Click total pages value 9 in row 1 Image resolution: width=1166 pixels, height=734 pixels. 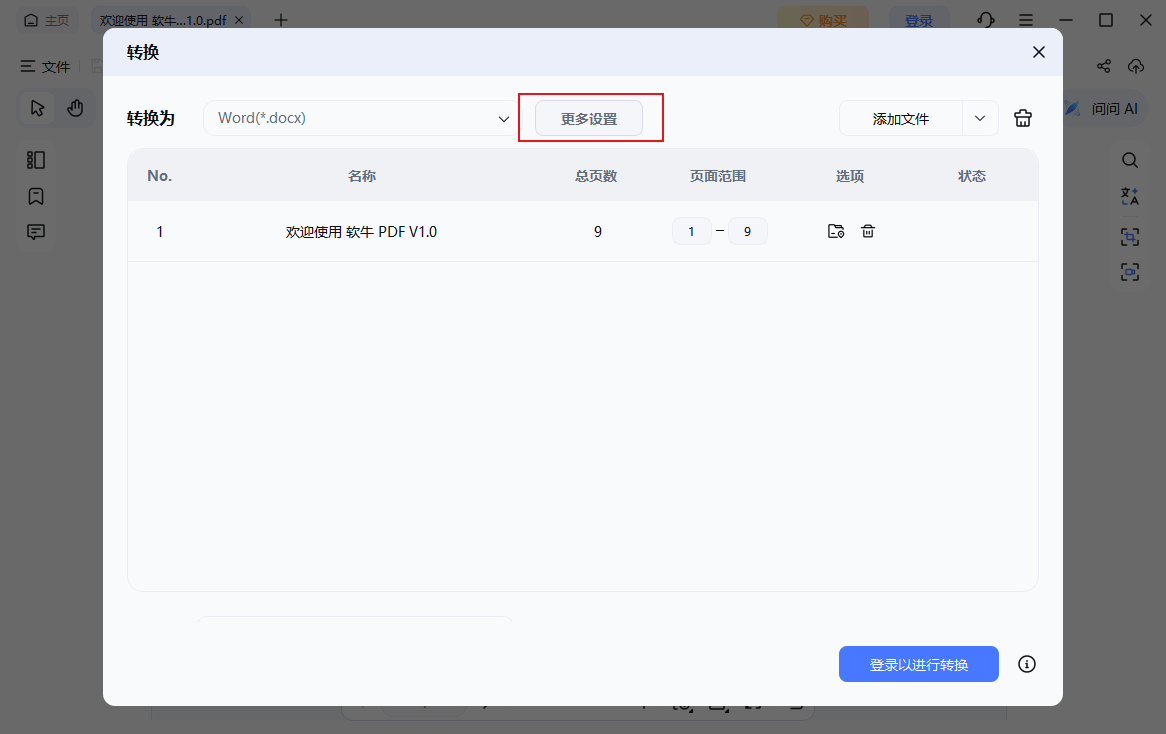point(597,232)
